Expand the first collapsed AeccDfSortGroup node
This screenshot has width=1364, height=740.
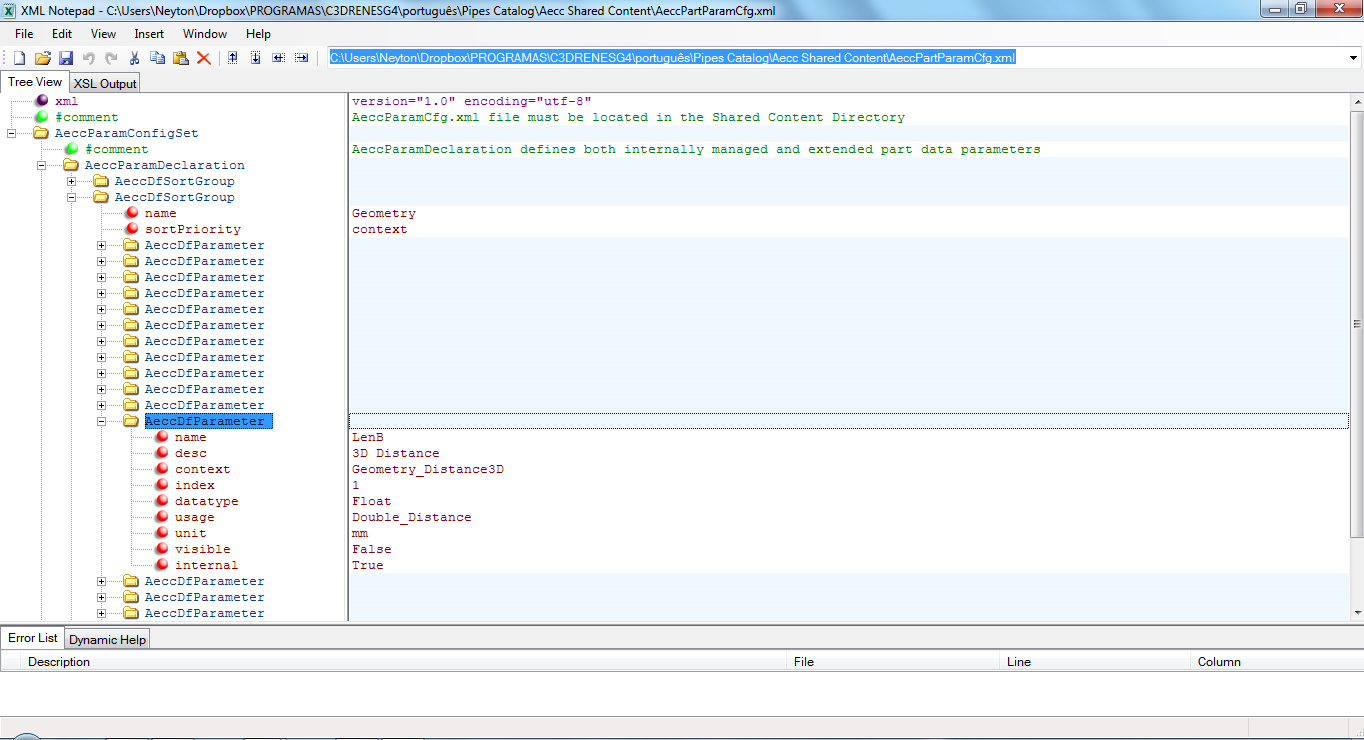72,181
